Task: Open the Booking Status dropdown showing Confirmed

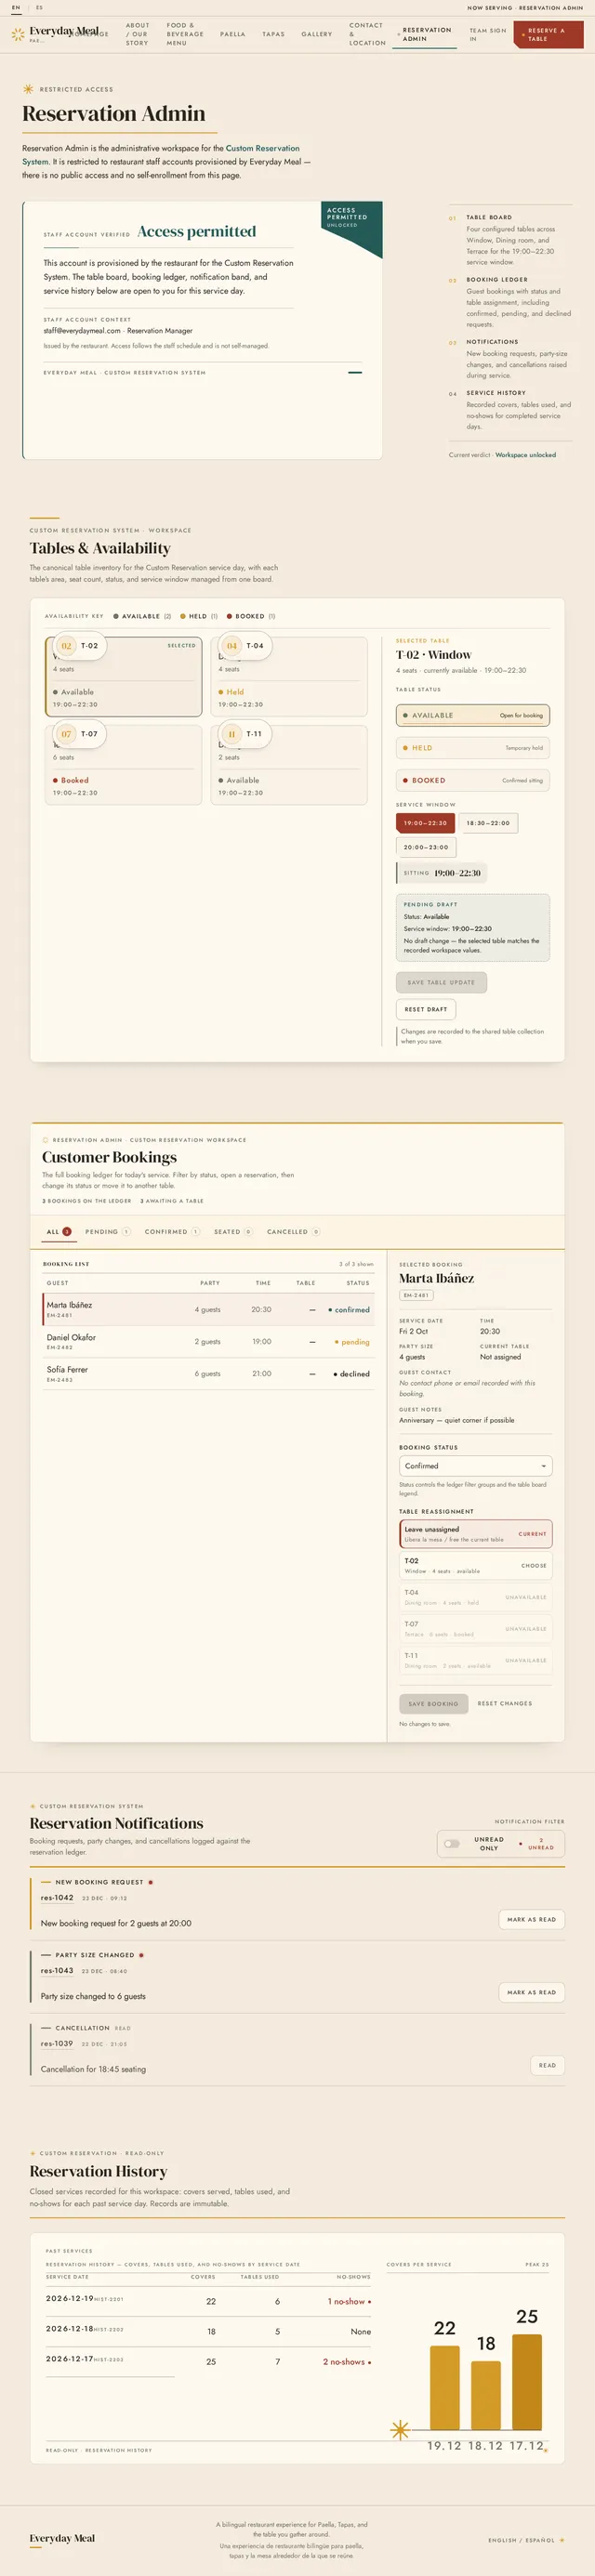Action: click(476, 1466)
